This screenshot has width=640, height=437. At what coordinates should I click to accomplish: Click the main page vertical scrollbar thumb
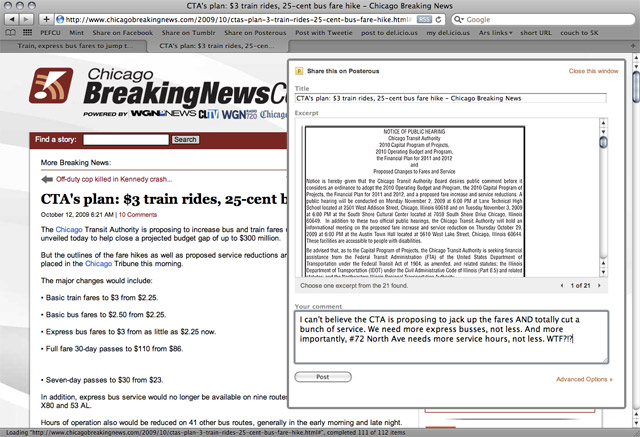[636, 87]
